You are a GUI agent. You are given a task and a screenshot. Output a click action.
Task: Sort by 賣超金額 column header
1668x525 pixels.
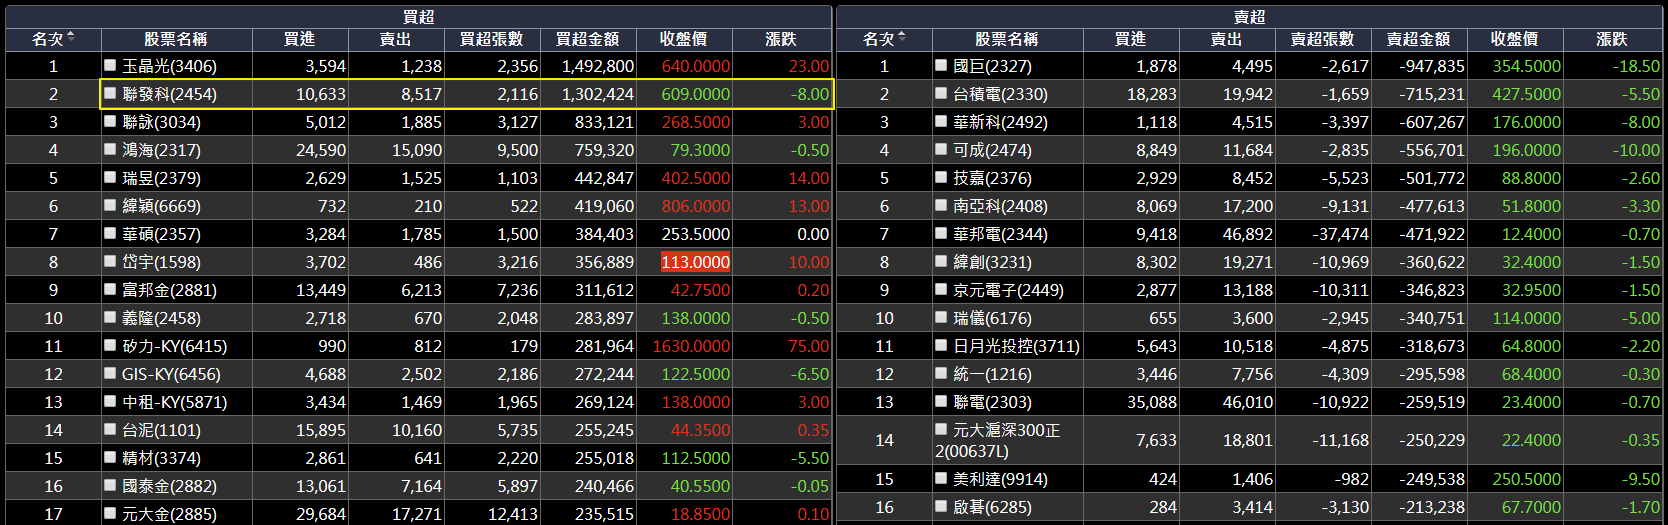click(1418, 39)
